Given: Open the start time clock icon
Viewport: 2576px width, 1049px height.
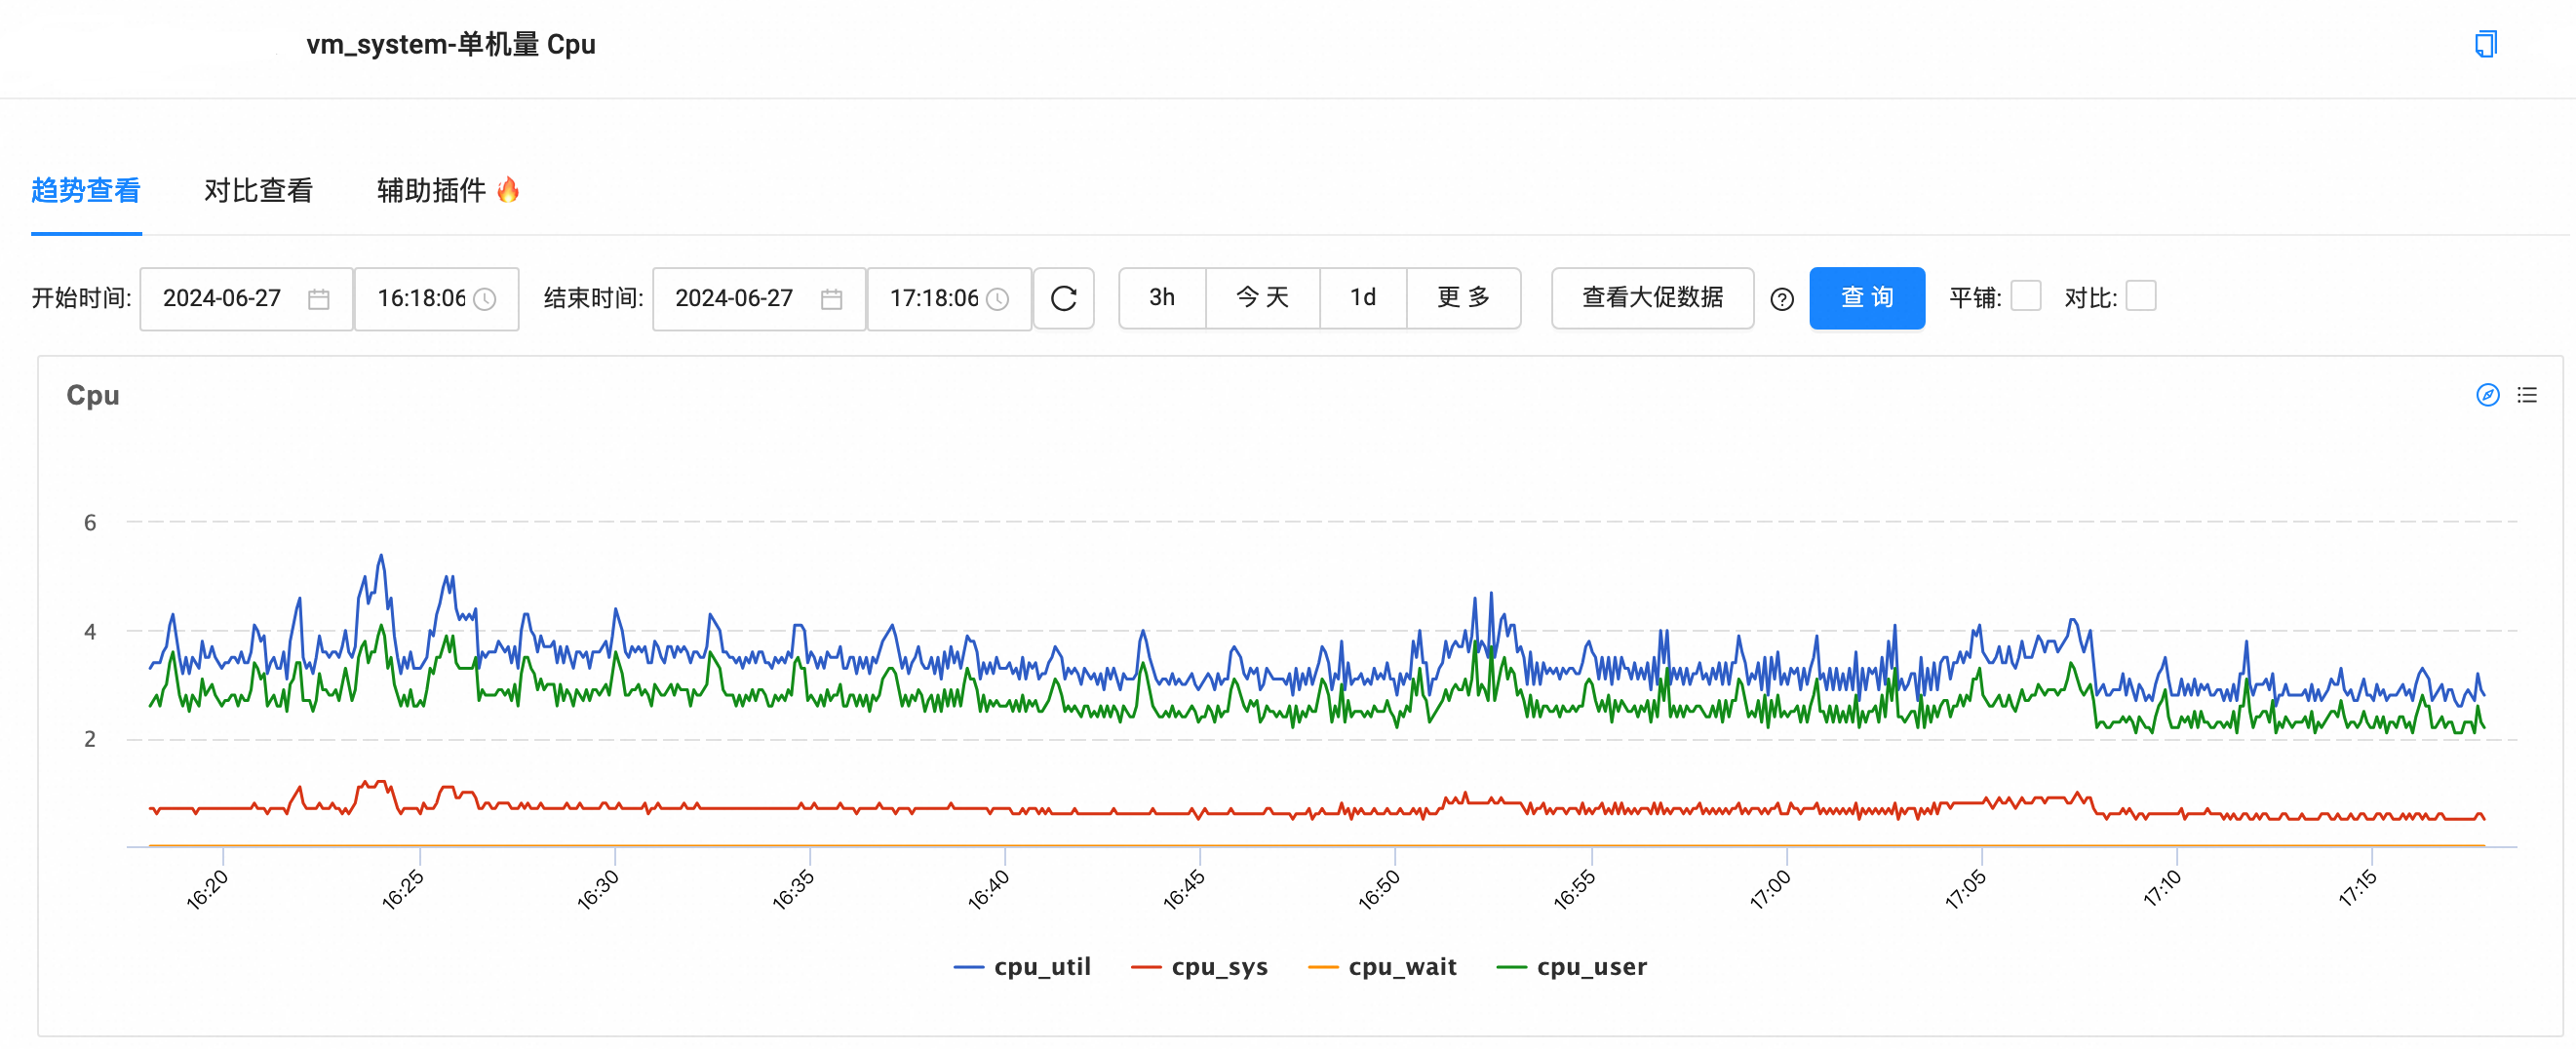Looking at the screenshot, I should click(x=485, y=299).
